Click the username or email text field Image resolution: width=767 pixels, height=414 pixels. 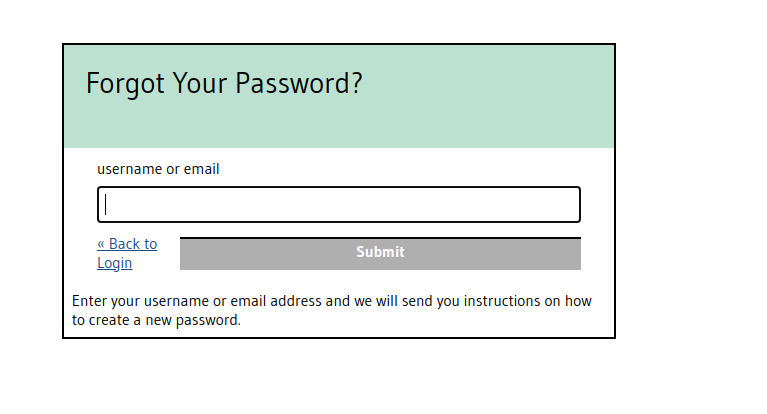[339, 205]
